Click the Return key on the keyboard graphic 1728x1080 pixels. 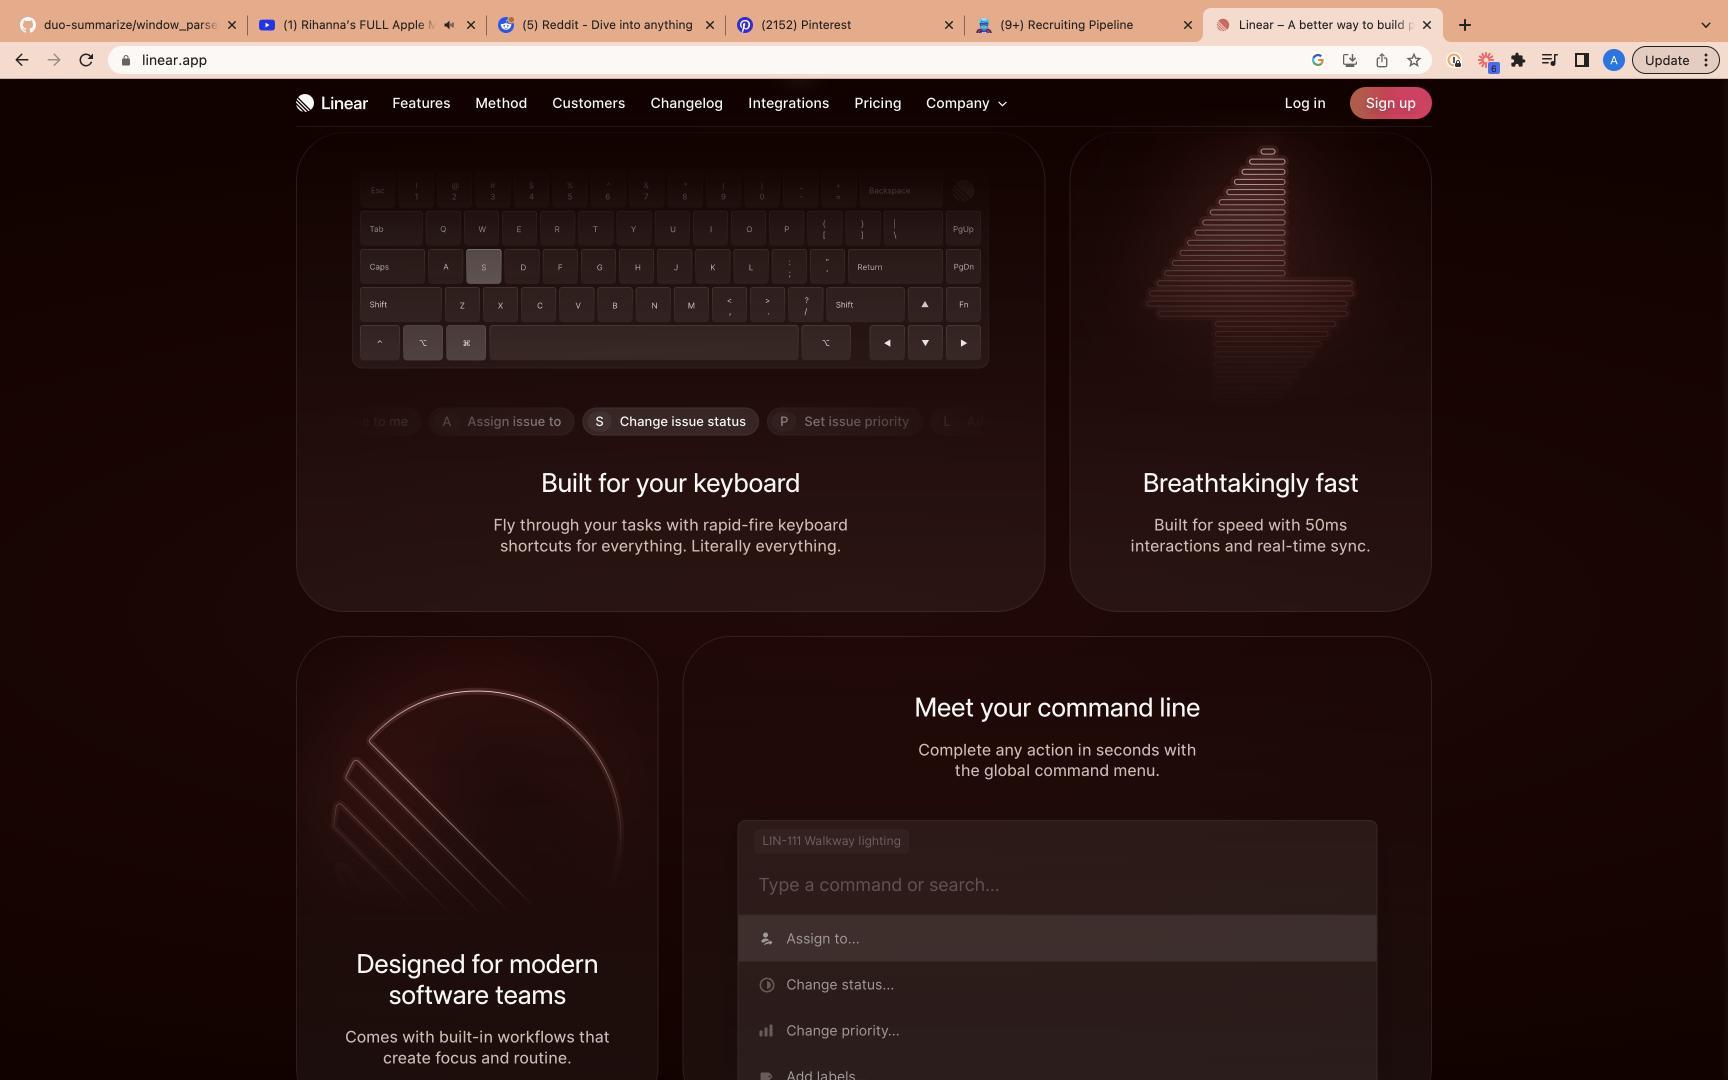[x=895, y=267]
